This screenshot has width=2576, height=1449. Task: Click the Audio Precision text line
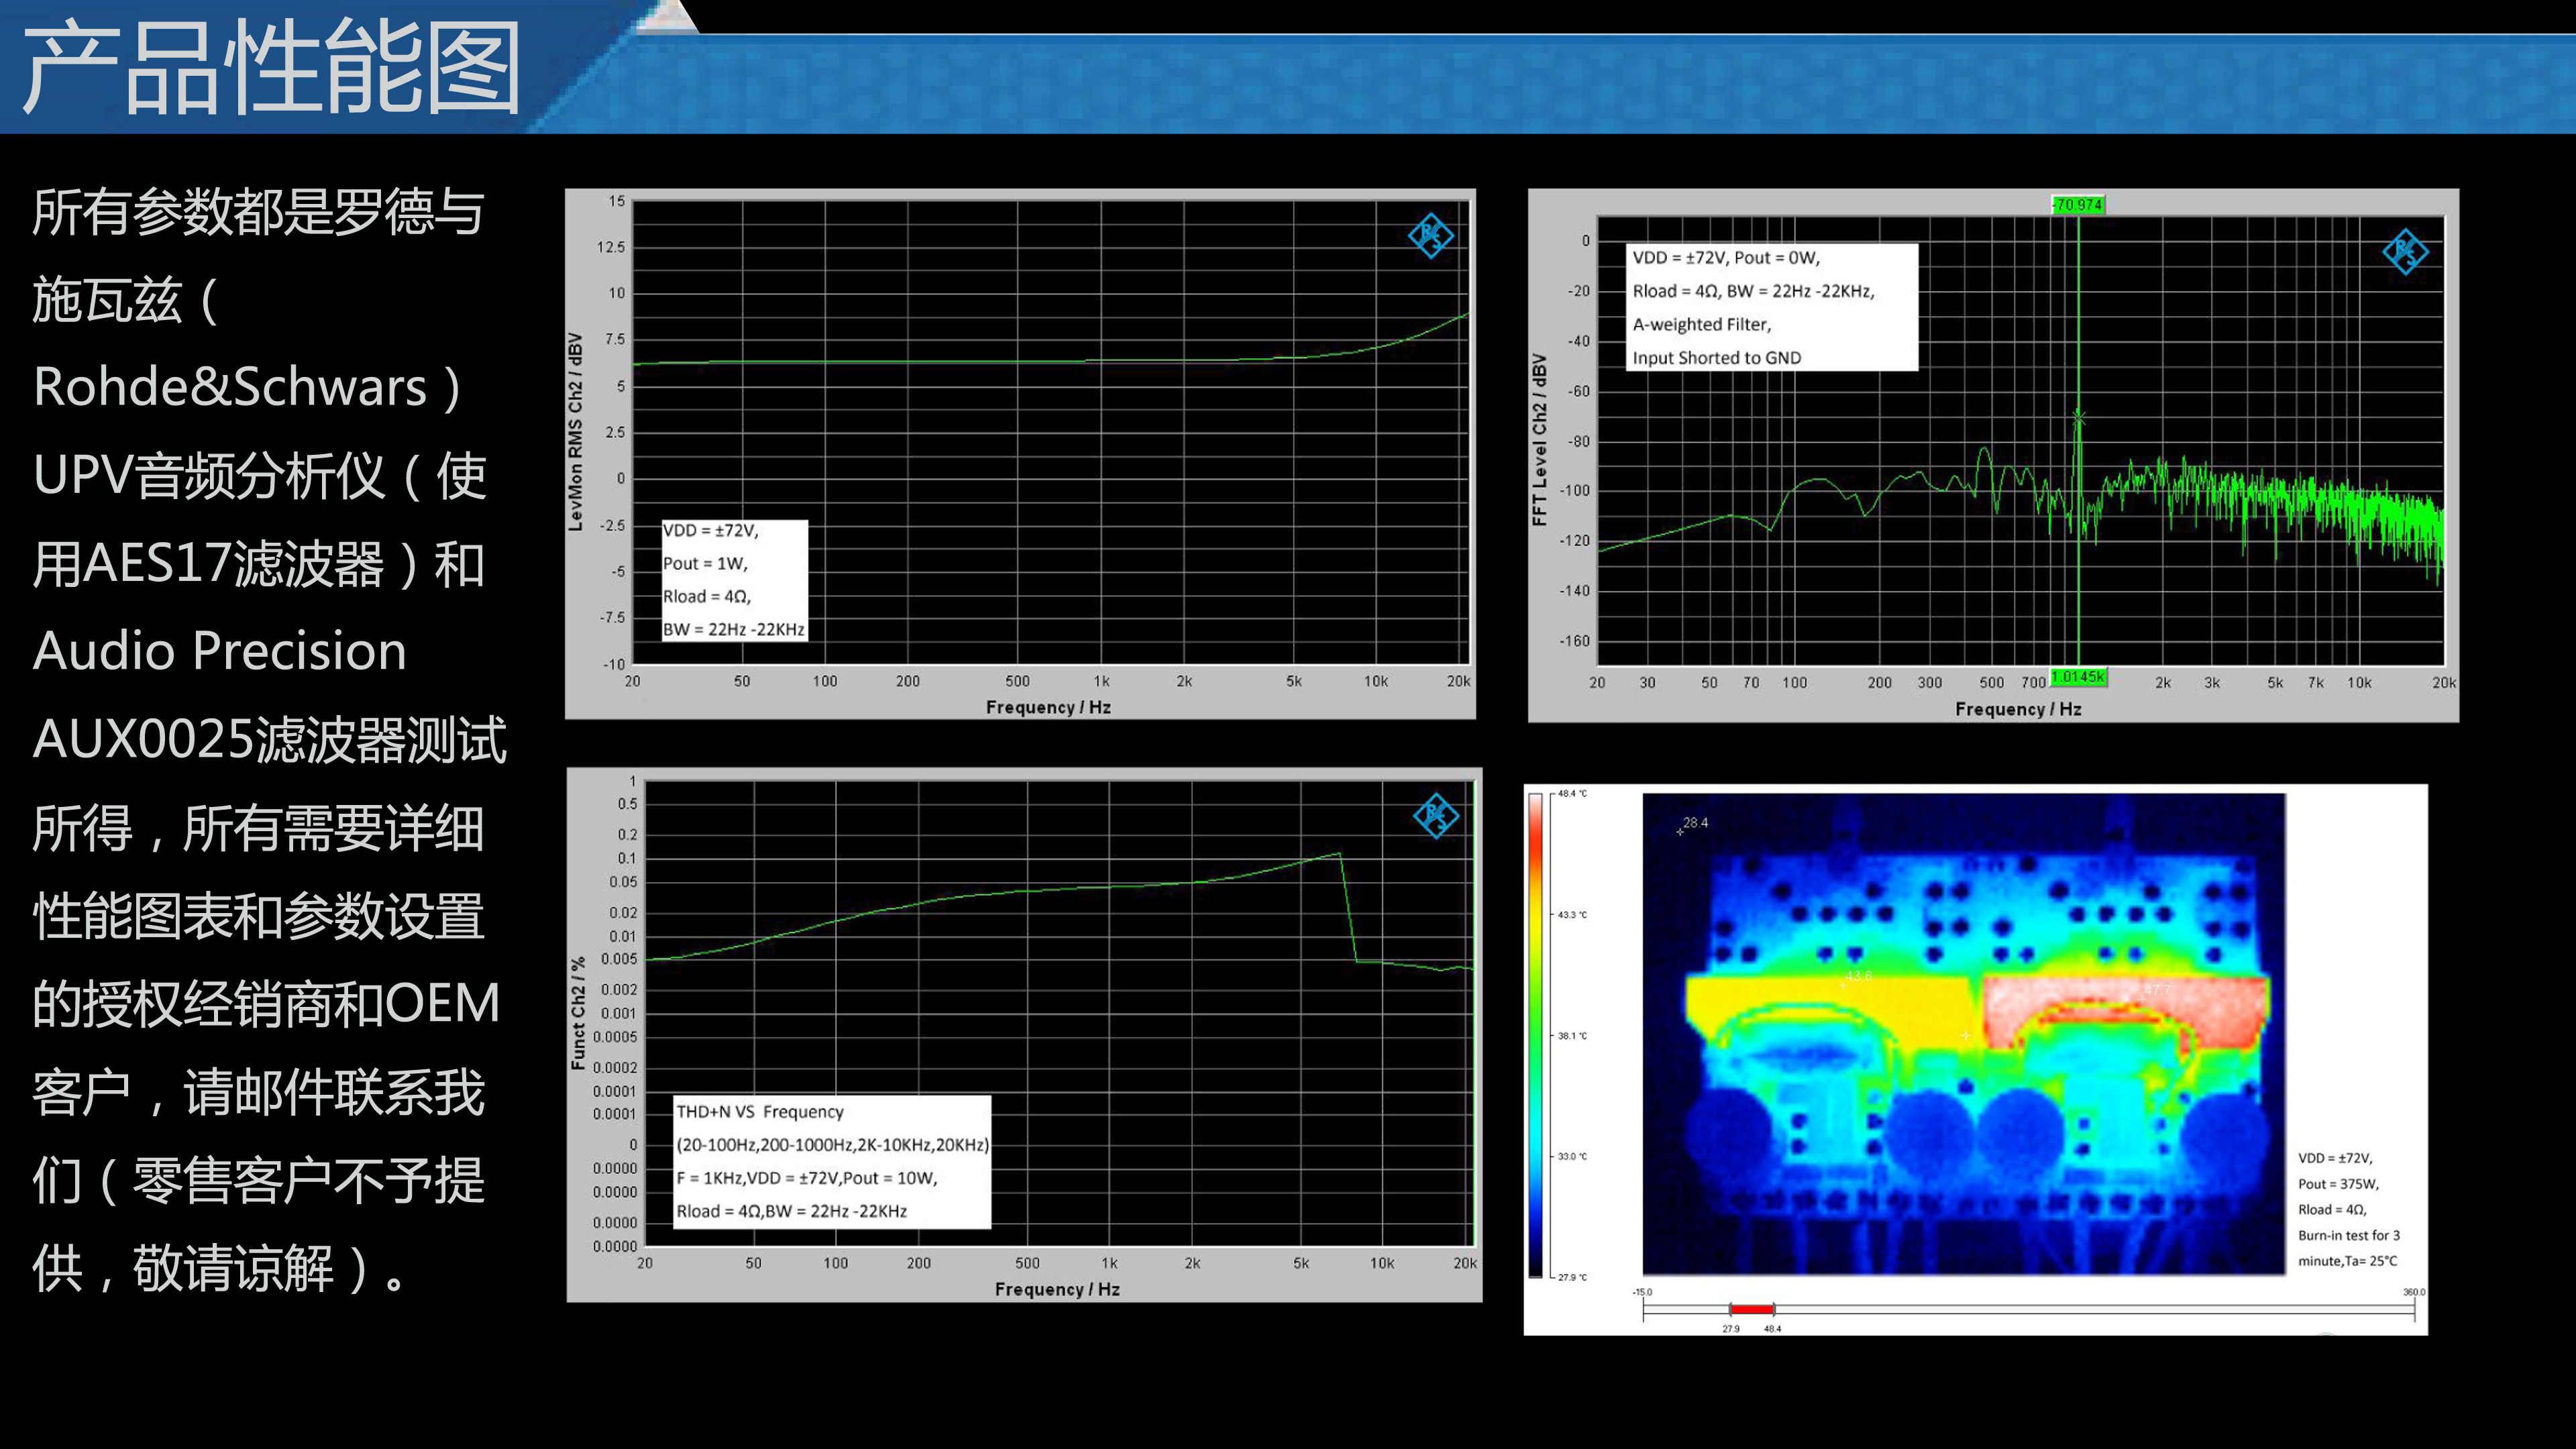(x=220, y=651)
